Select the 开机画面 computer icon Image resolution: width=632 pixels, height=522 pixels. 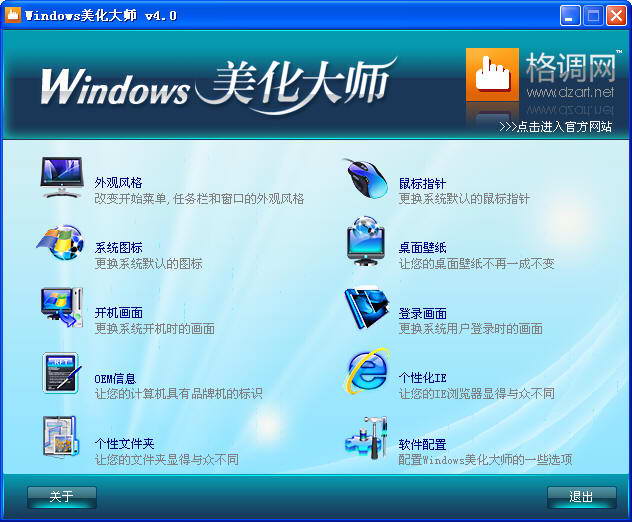[x=62, y=308]
